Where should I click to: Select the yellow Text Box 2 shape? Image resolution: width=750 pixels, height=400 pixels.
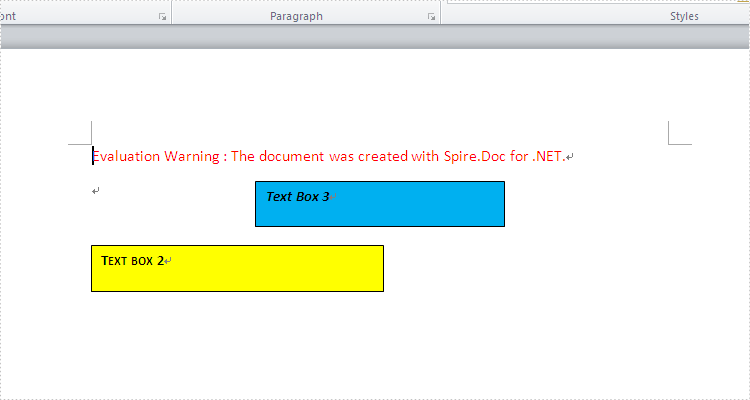[237, 268]
